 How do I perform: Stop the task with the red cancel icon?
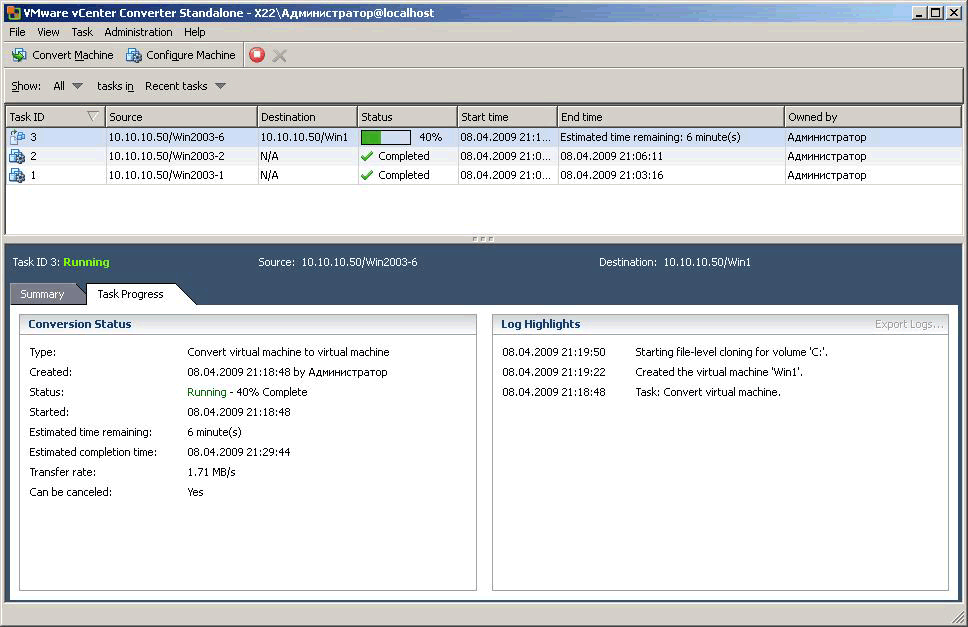point(257,55)
